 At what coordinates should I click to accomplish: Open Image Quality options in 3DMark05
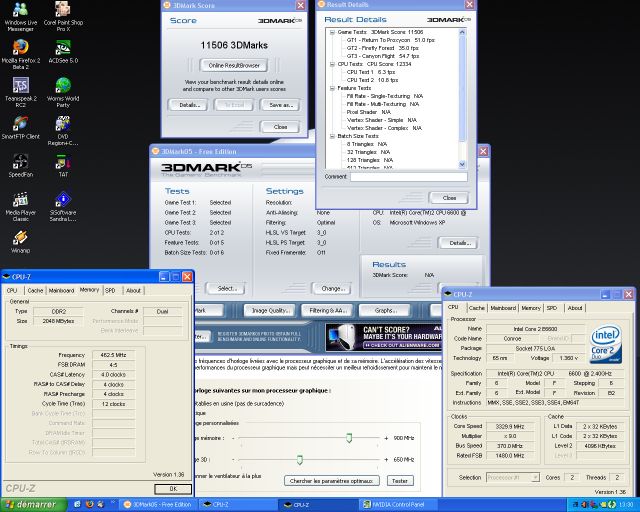click(x=269, y=311)
